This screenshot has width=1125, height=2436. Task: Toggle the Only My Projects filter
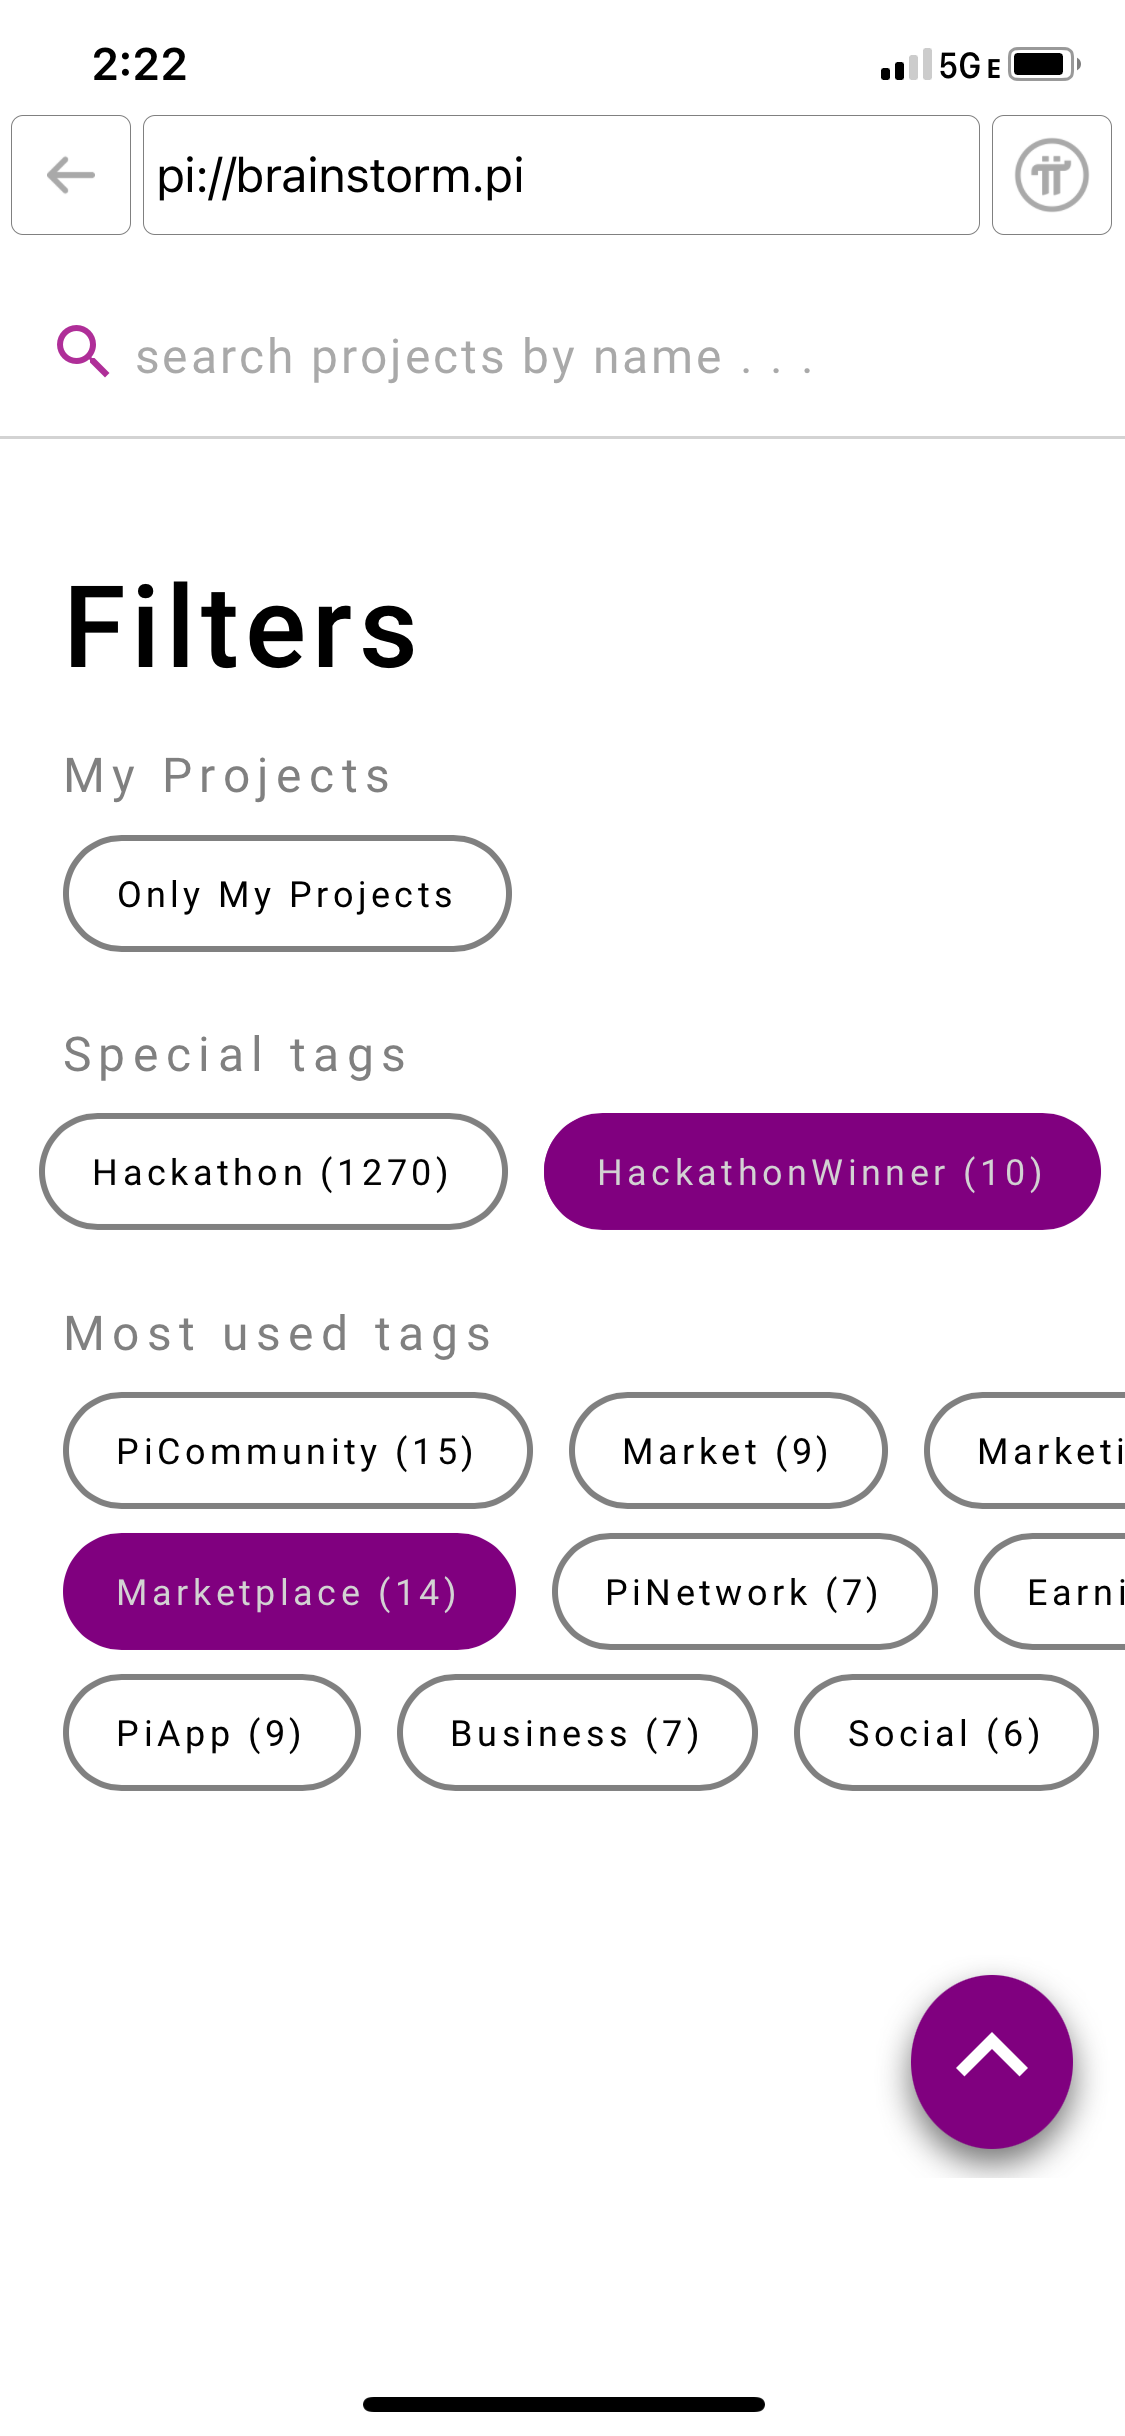tap(287, 894)
